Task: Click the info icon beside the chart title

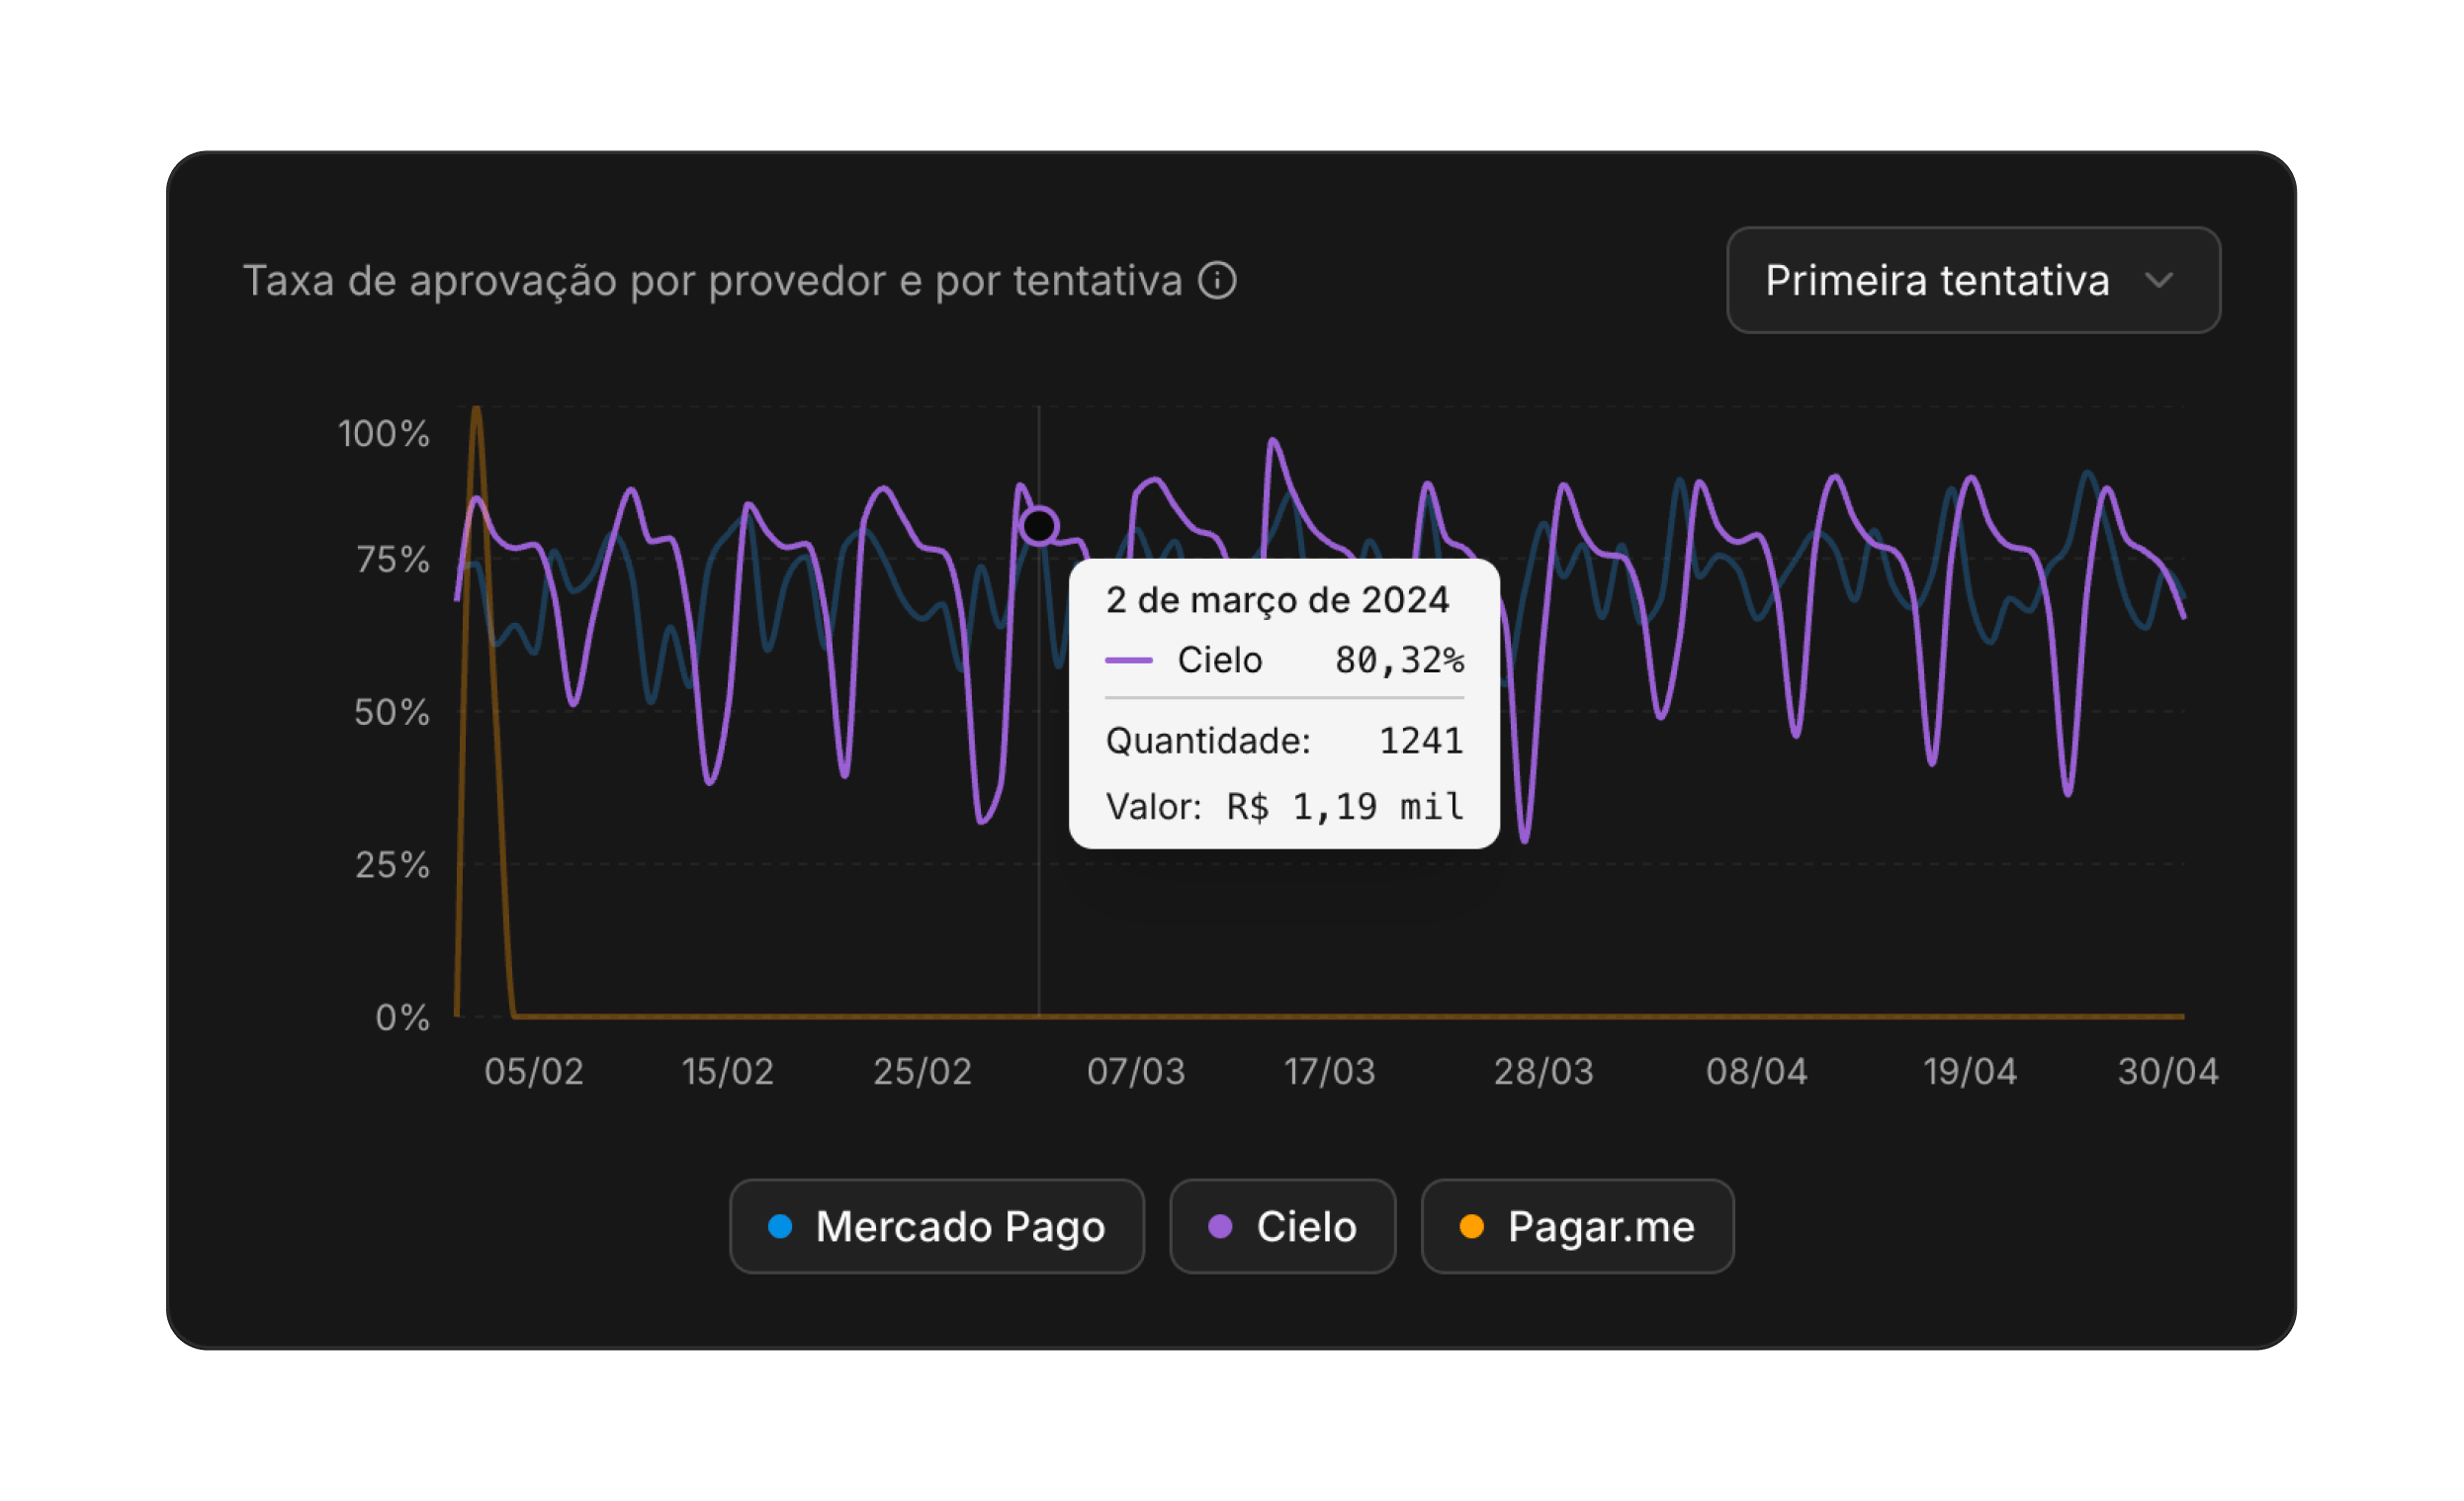Action: click(x=1218, y=281)
